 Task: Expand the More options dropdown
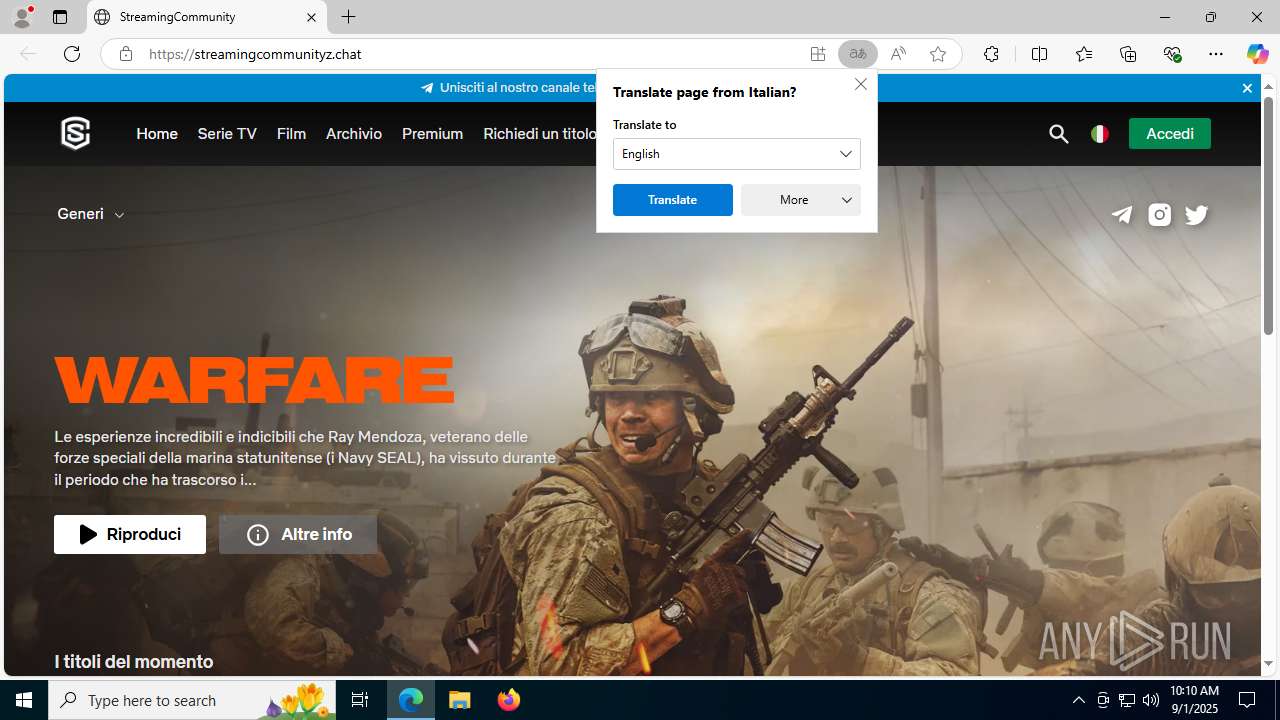pos(801,200)
